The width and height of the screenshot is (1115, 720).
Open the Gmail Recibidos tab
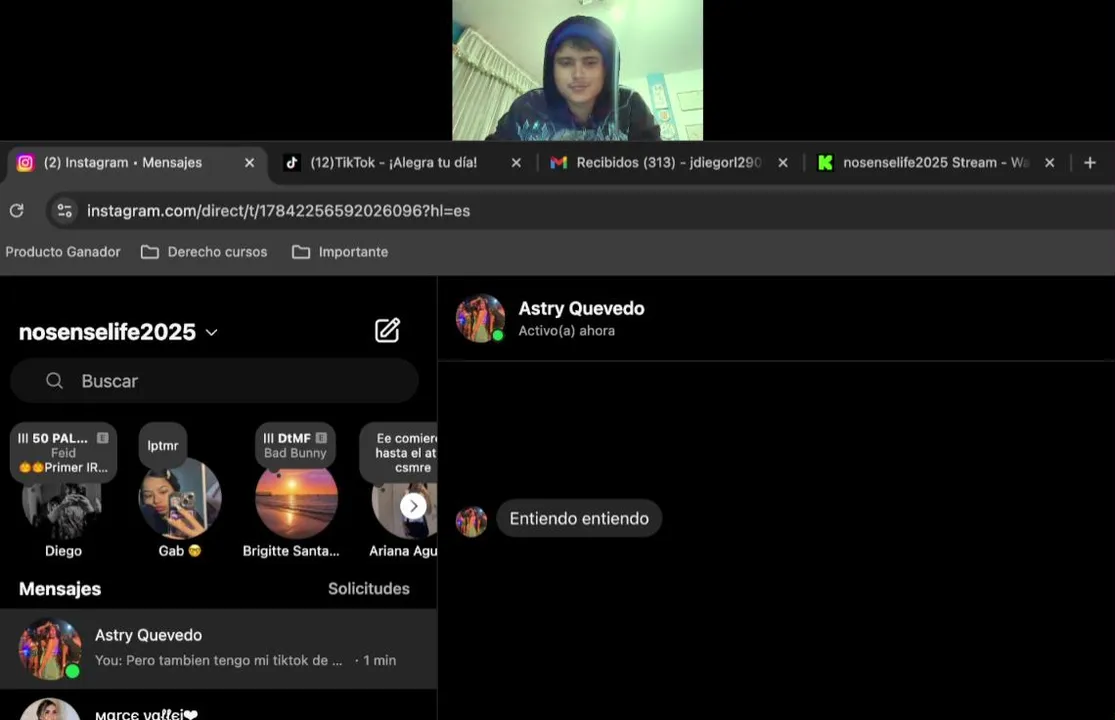668,163
